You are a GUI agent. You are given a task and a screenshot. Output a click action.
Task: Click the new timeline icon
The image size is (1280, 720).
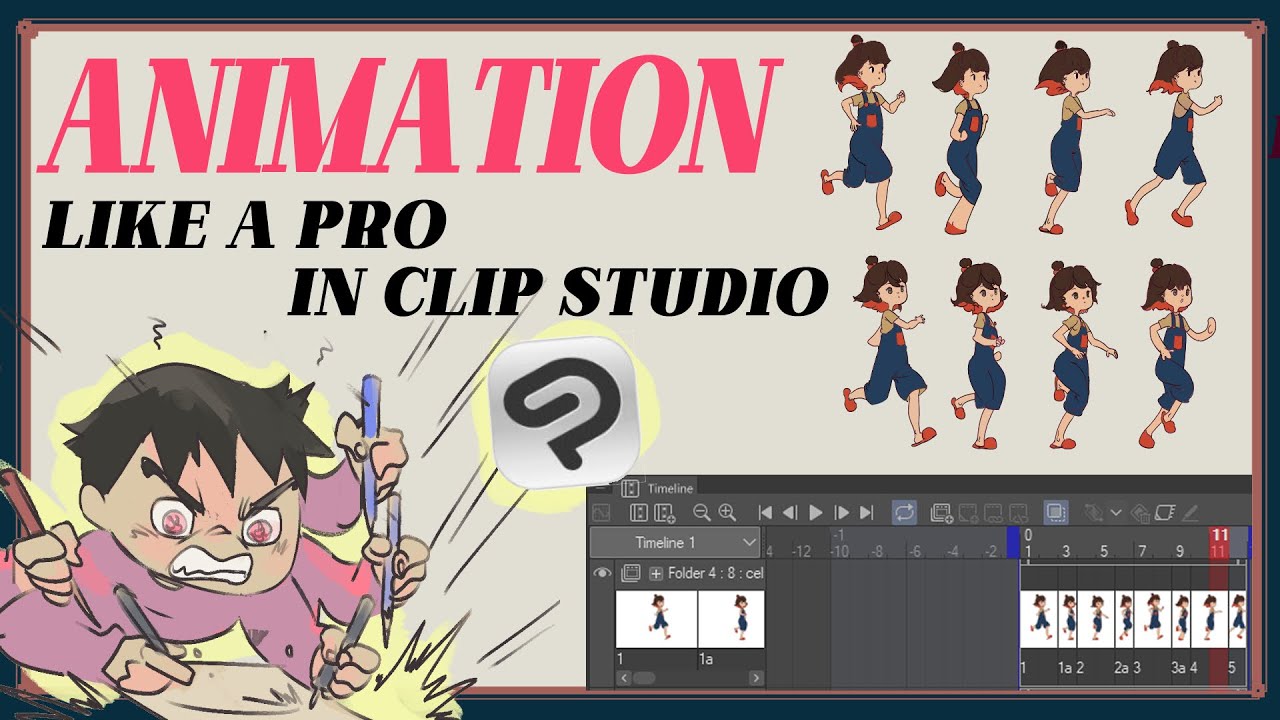(639, 513)
